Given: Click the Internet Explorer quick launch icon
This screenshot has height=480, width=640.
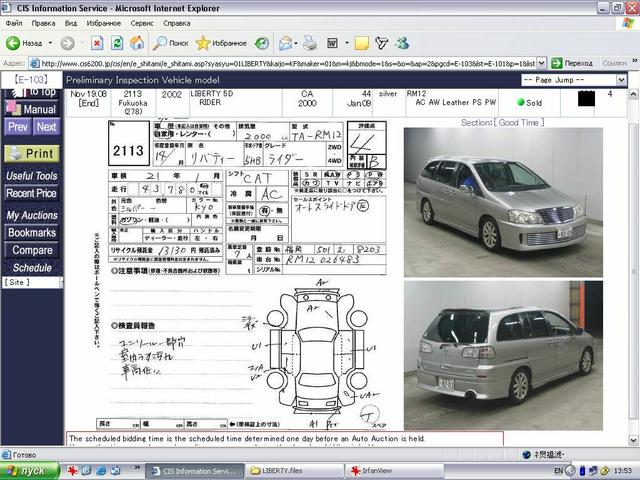Looking at the screenshot, I should (101, 471).
